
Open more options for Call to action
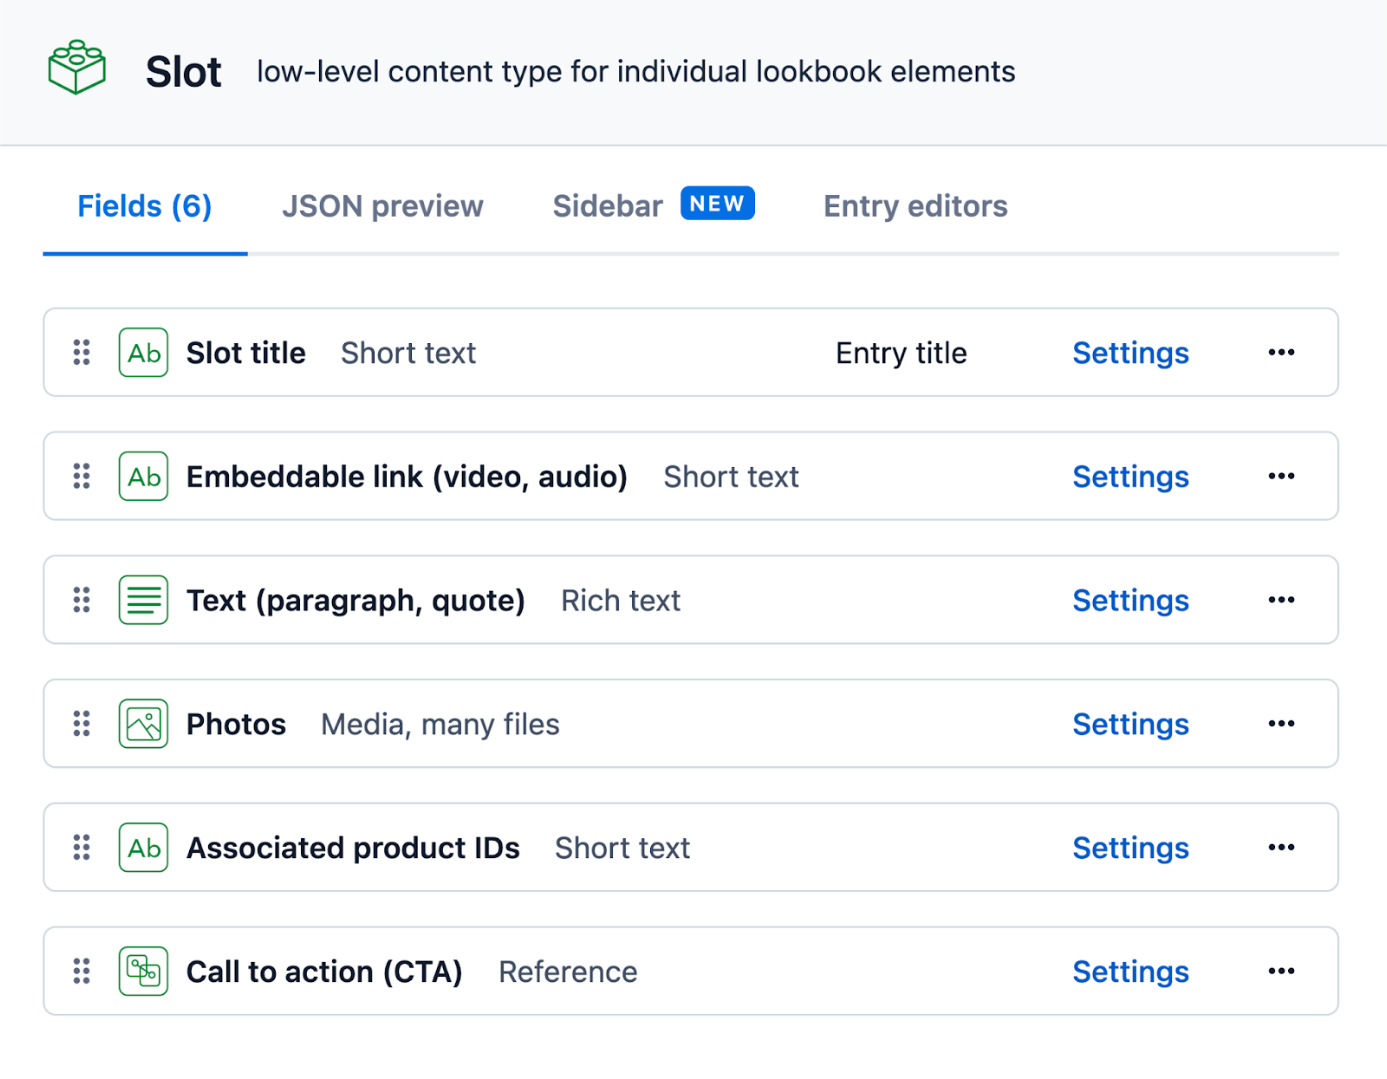coord(1281,971)
